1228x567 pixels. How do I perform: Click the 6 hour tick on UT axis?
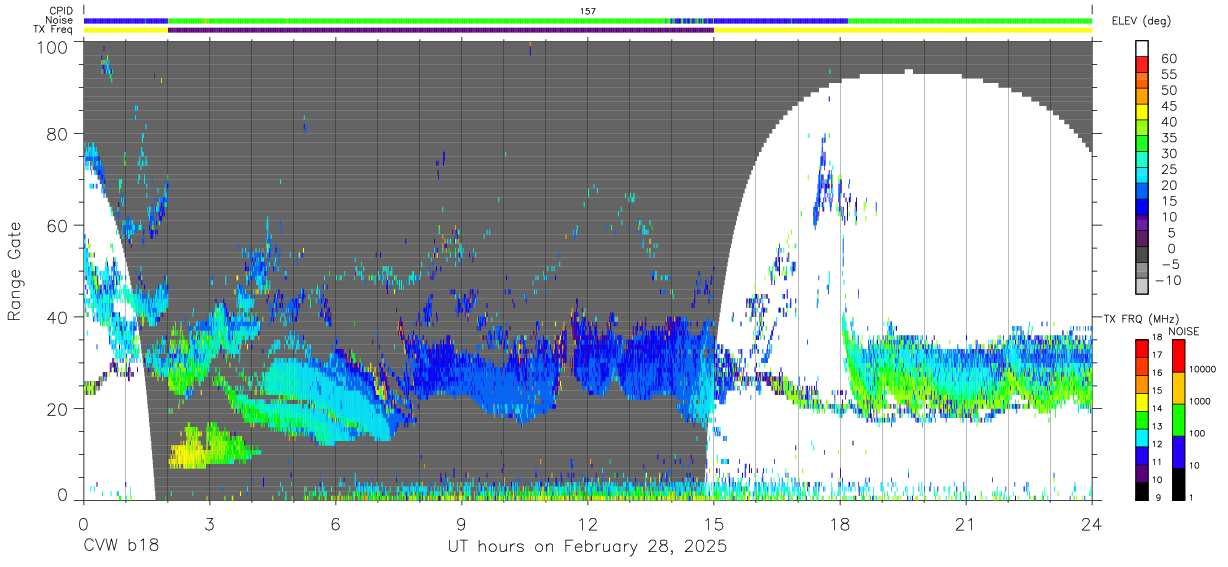(x=335, y=523)
